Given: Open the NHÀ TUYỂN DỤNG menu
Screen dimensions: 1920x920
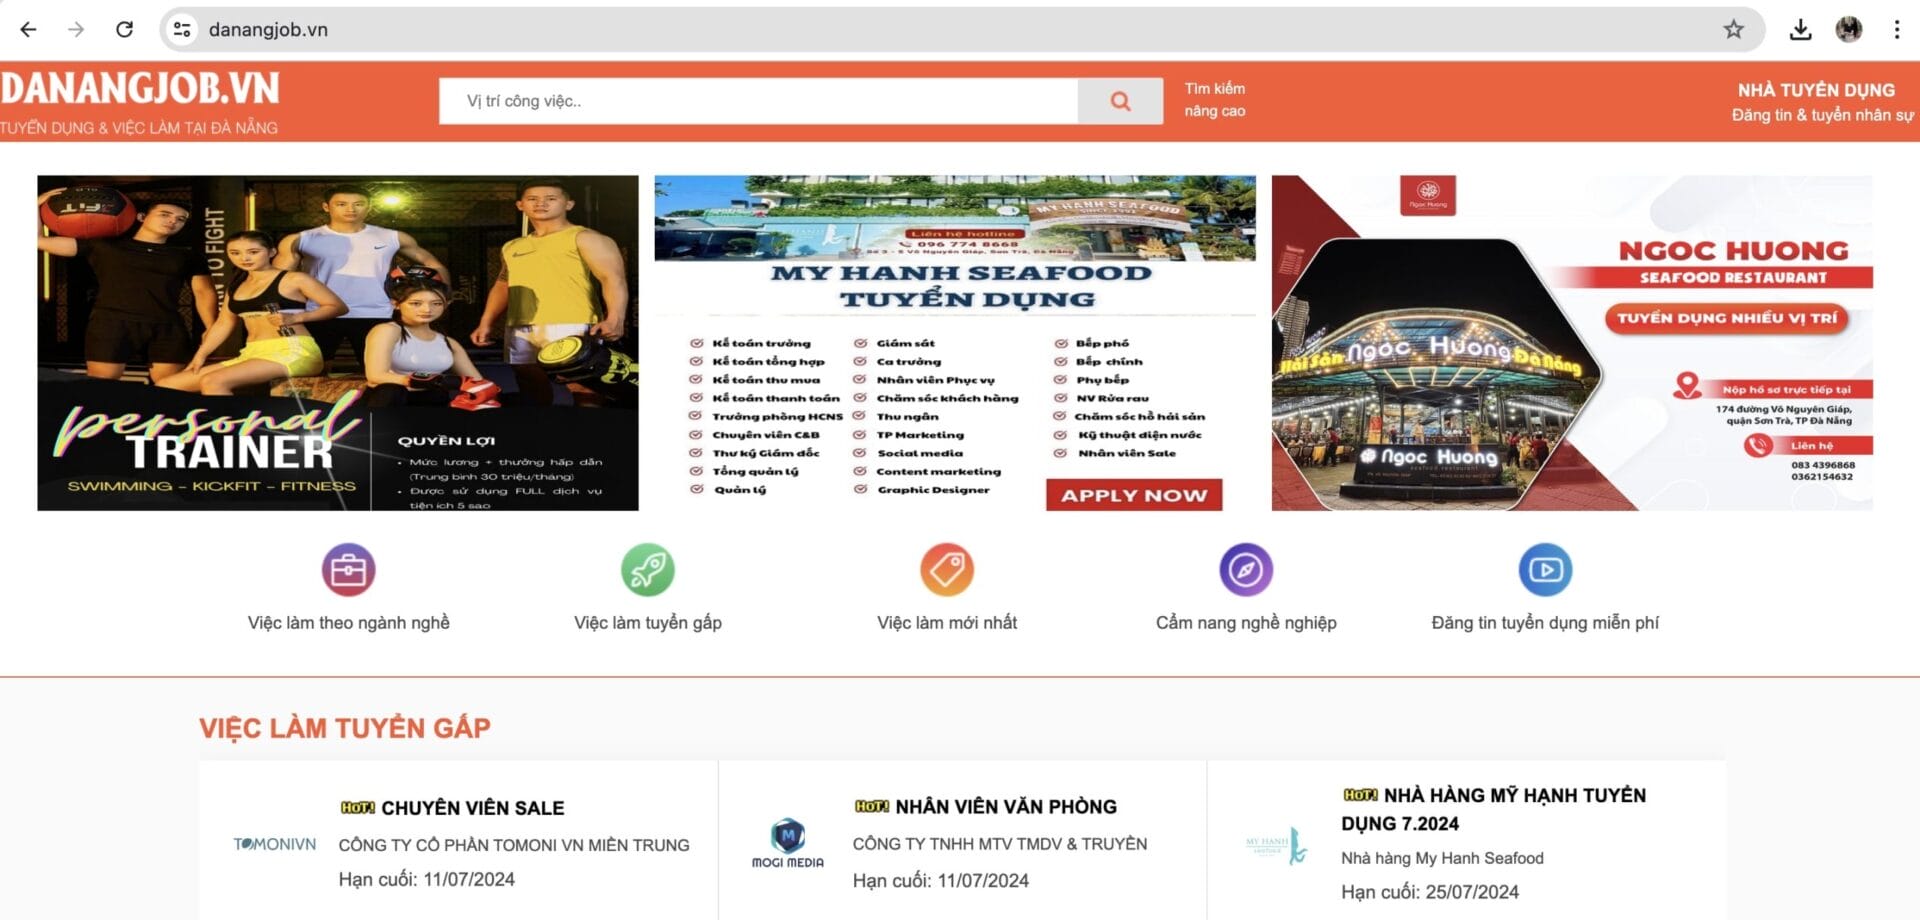Looking at the screenshot, I should pos(1814,89).
